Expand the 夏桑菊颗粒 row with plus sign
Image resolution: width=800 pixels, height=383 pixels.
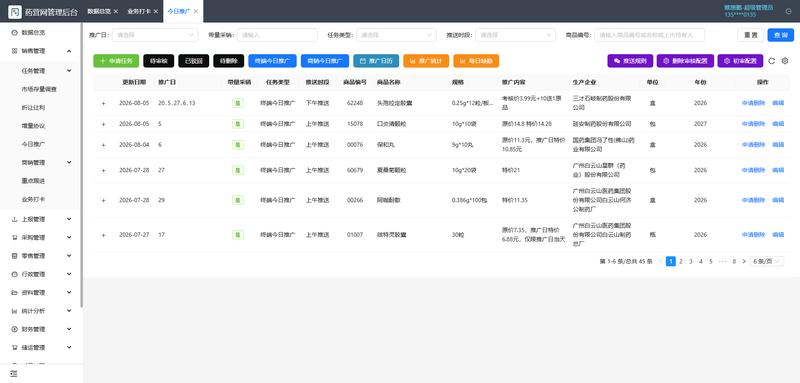click(x=103, y=170)
